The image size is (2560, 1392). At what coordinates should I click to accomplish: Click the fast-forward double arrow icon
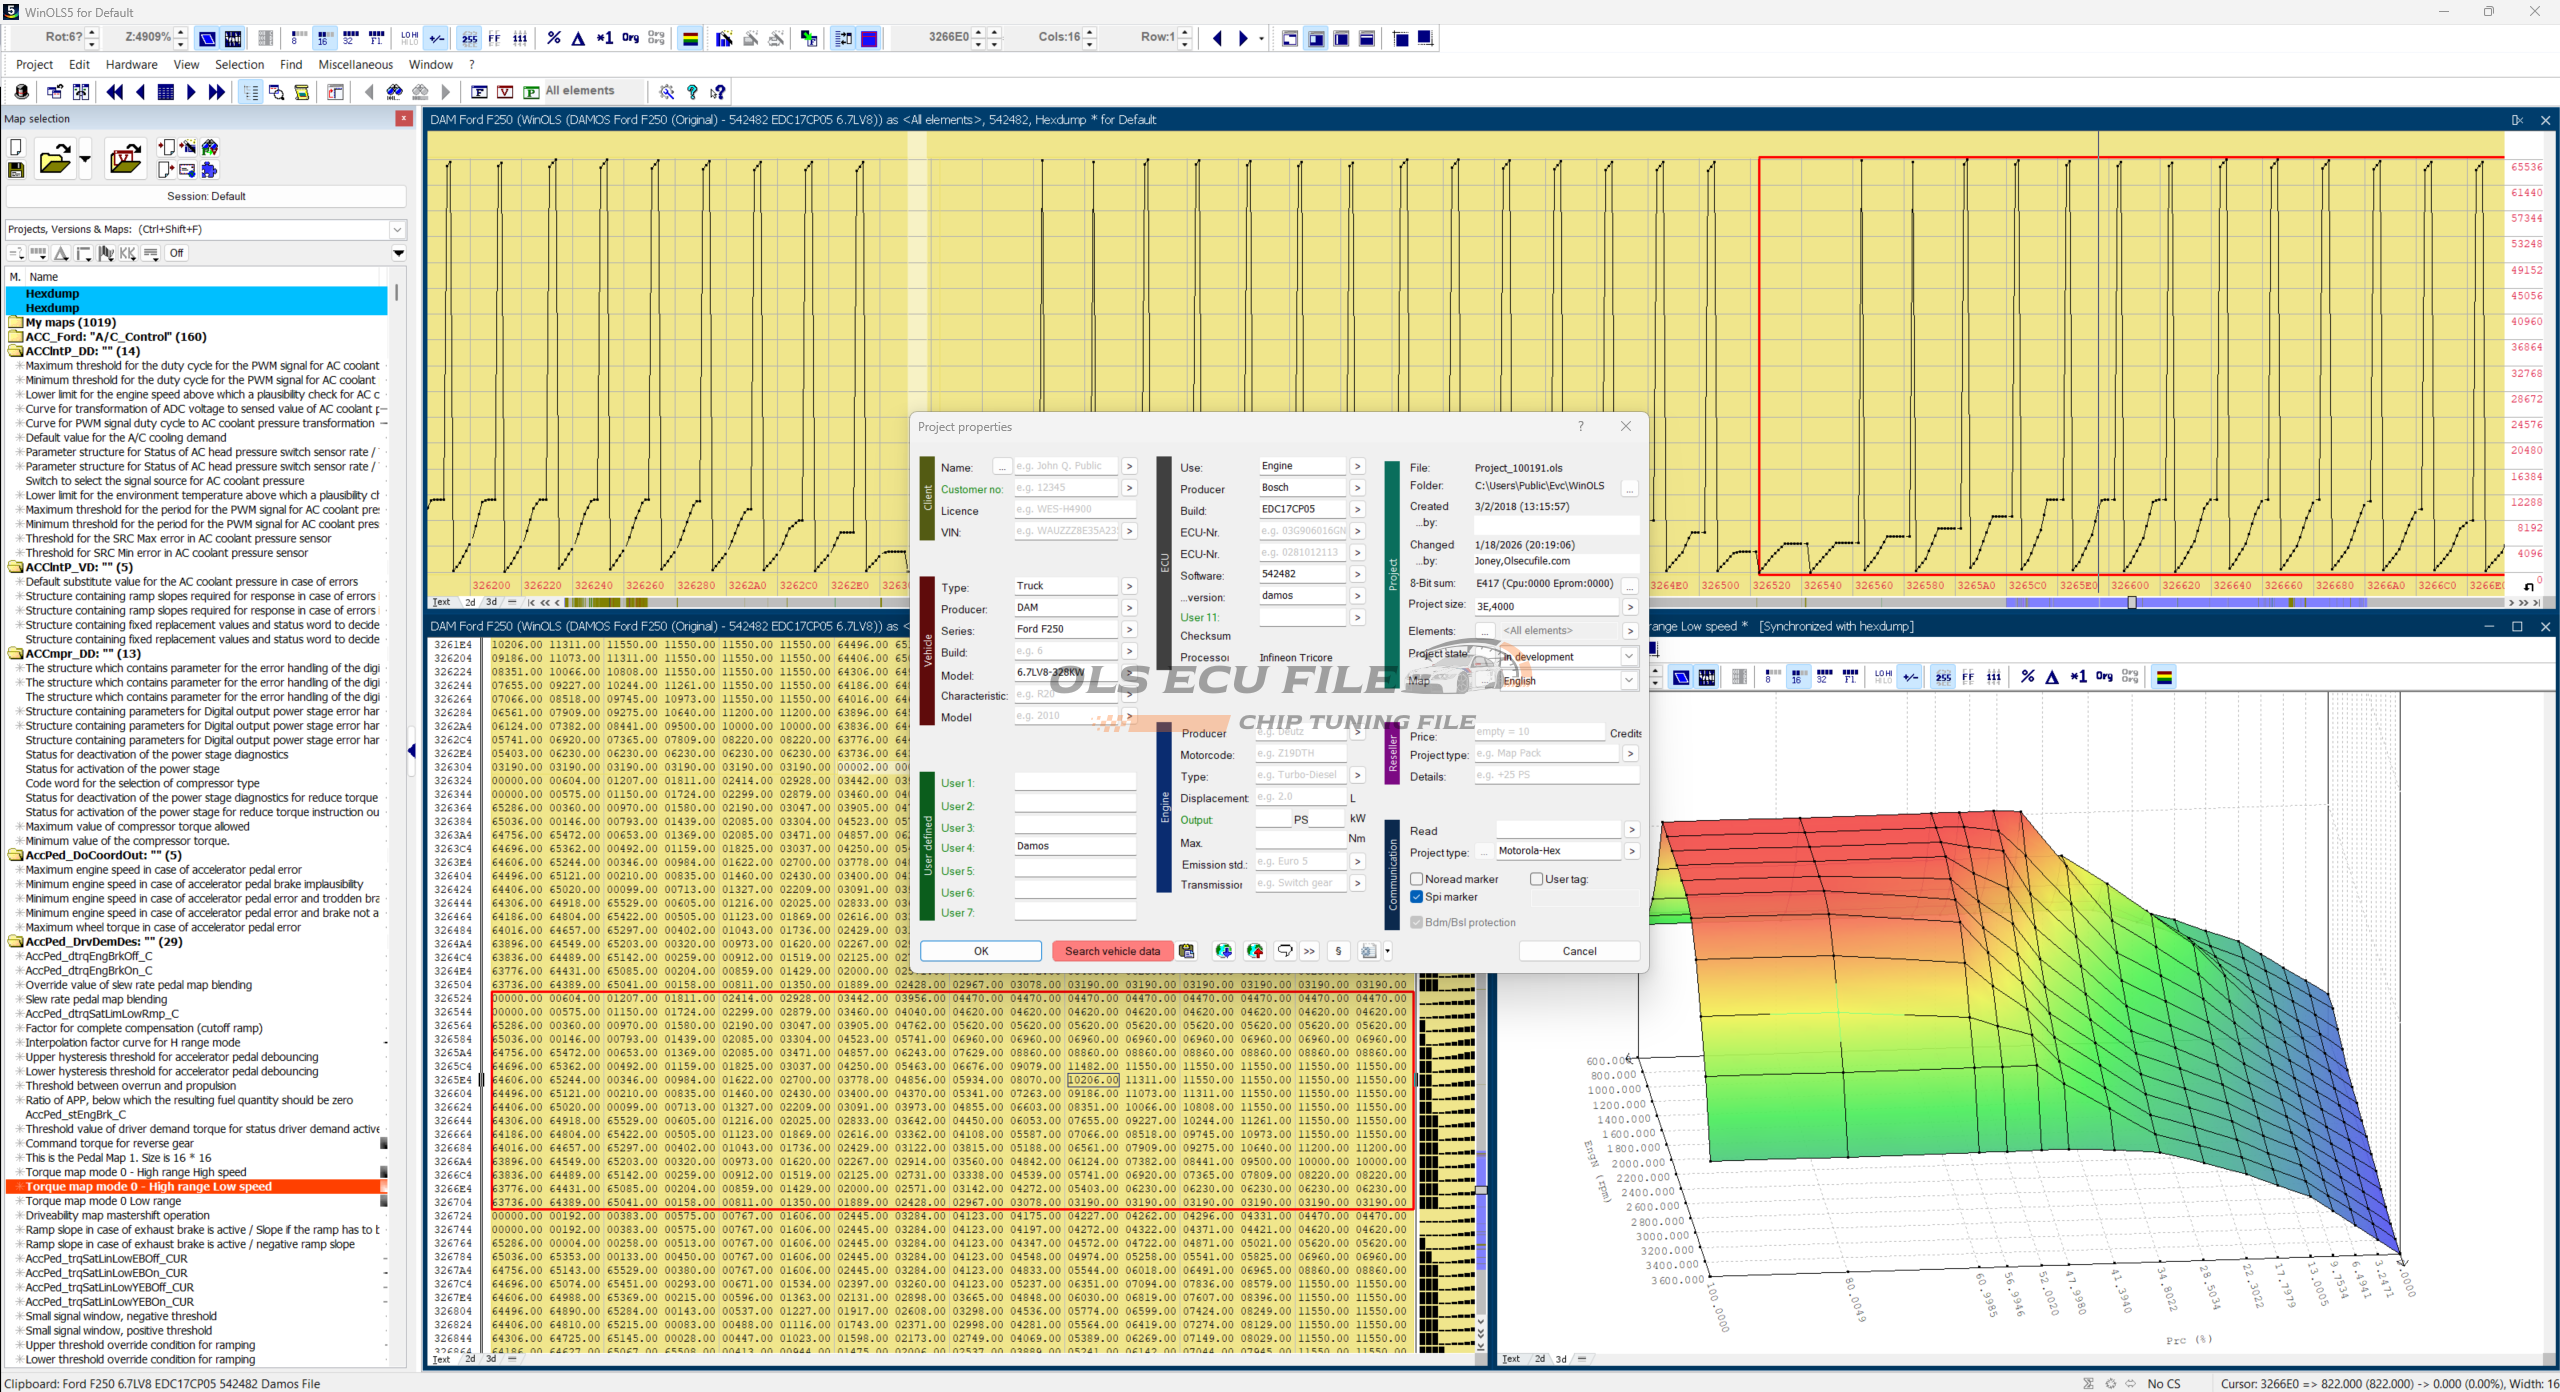pyautogui.click(x=216, y=92)
